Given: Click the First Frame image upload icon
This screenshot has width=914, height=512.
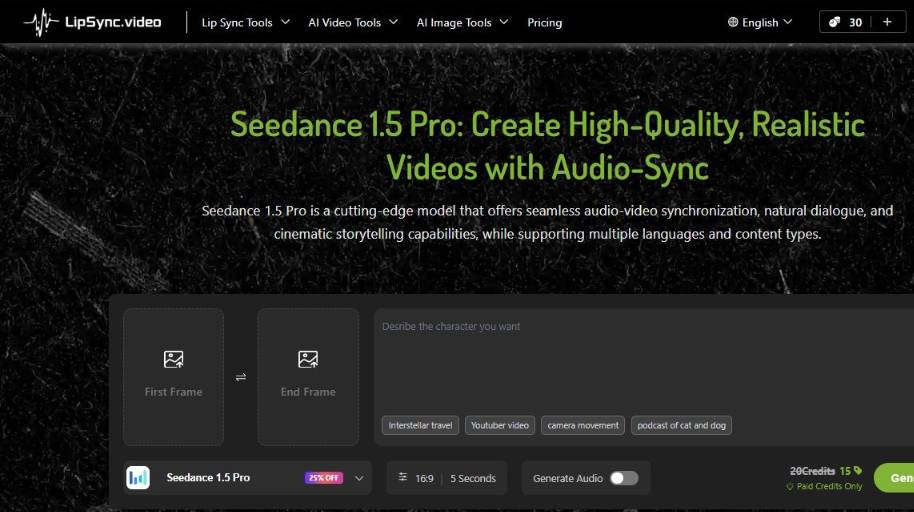Looking at the screenshot, I should pos(173,359).
